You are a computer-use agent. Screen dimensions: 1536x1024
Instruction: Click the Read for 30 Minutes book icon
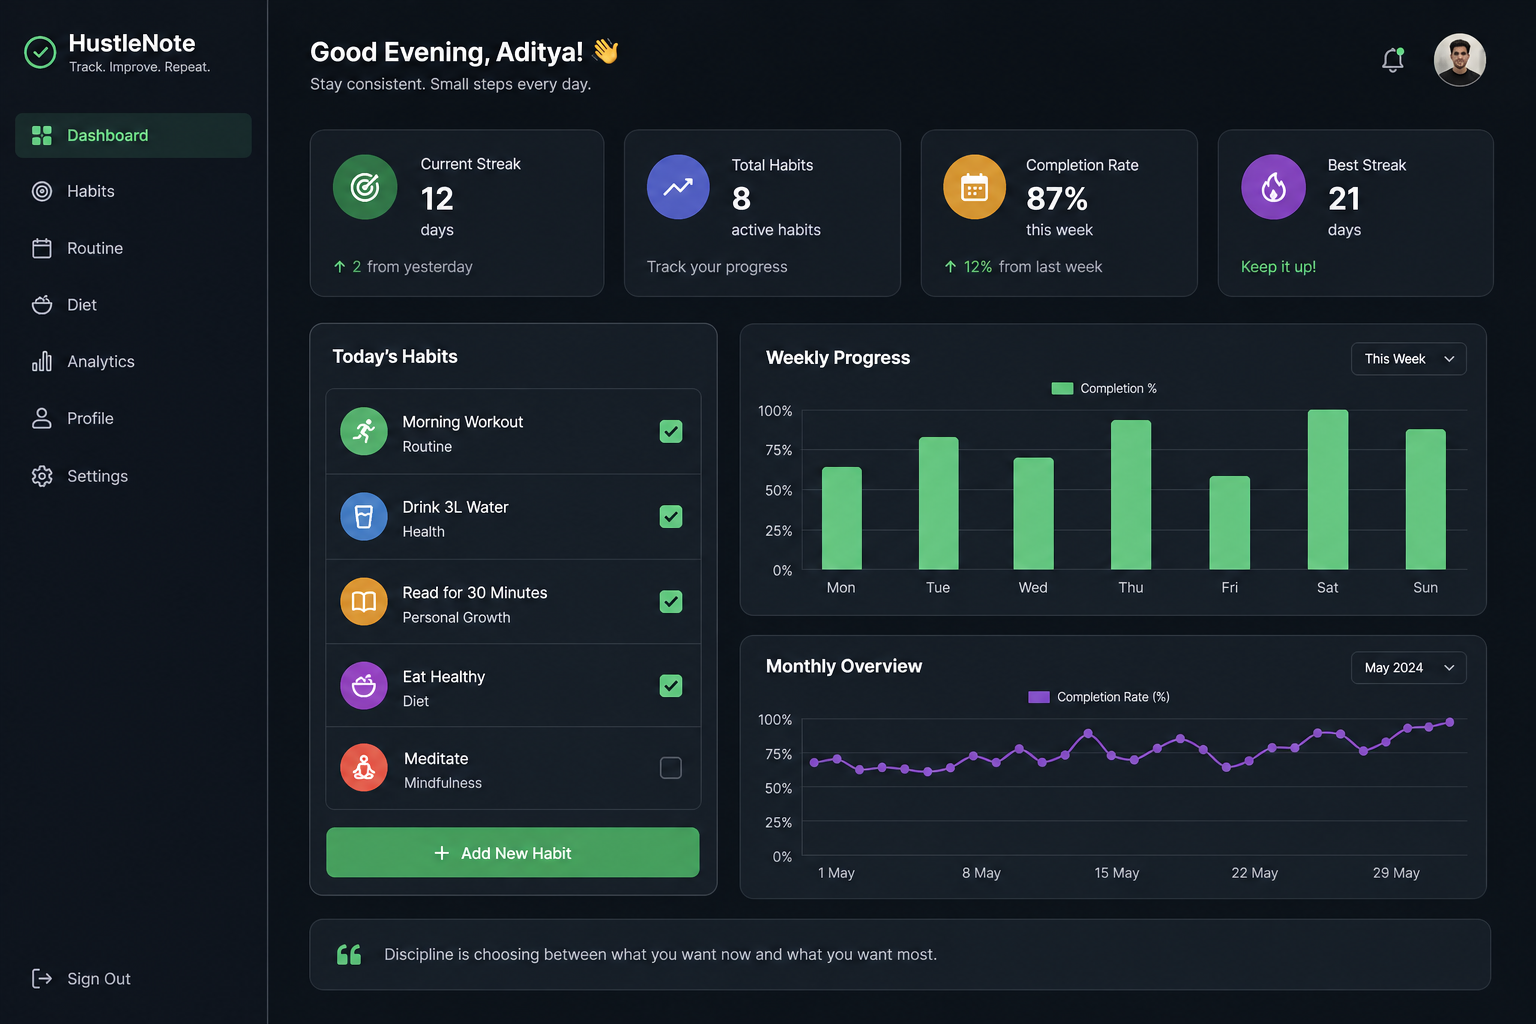point(364,601)
